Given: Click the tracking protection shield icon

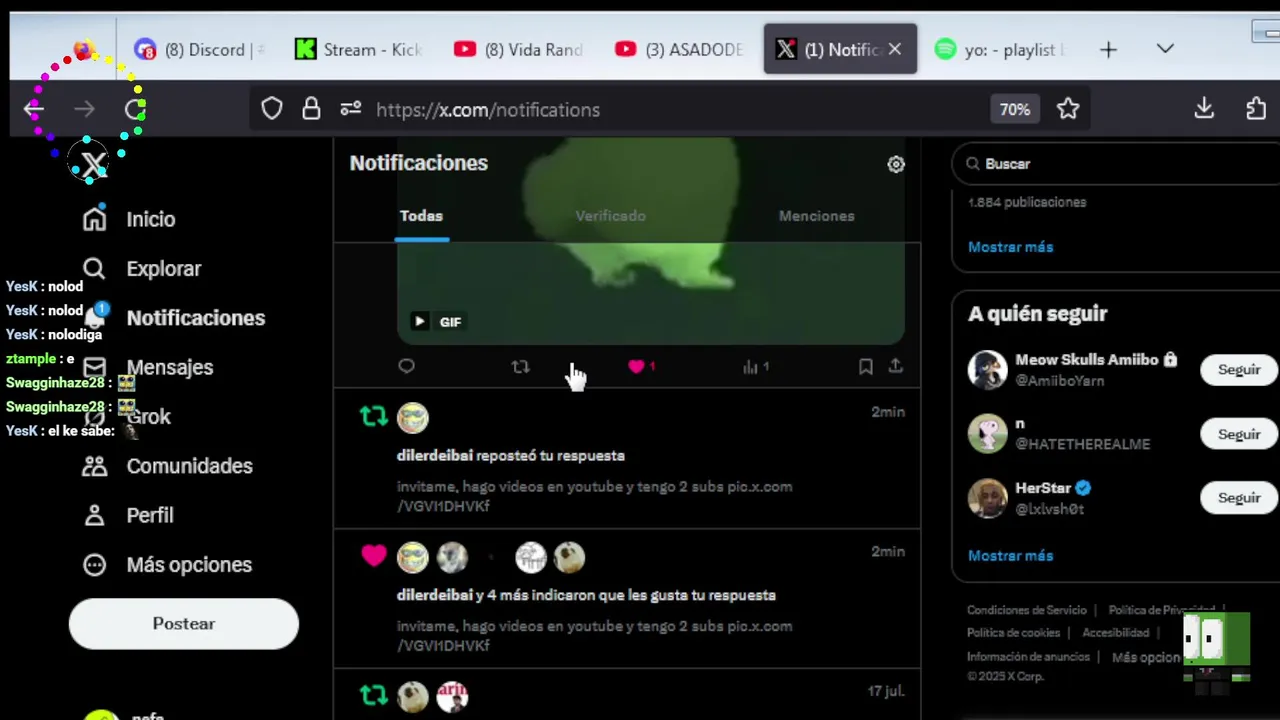Looking at the screenshot, I should click(272, 109).
